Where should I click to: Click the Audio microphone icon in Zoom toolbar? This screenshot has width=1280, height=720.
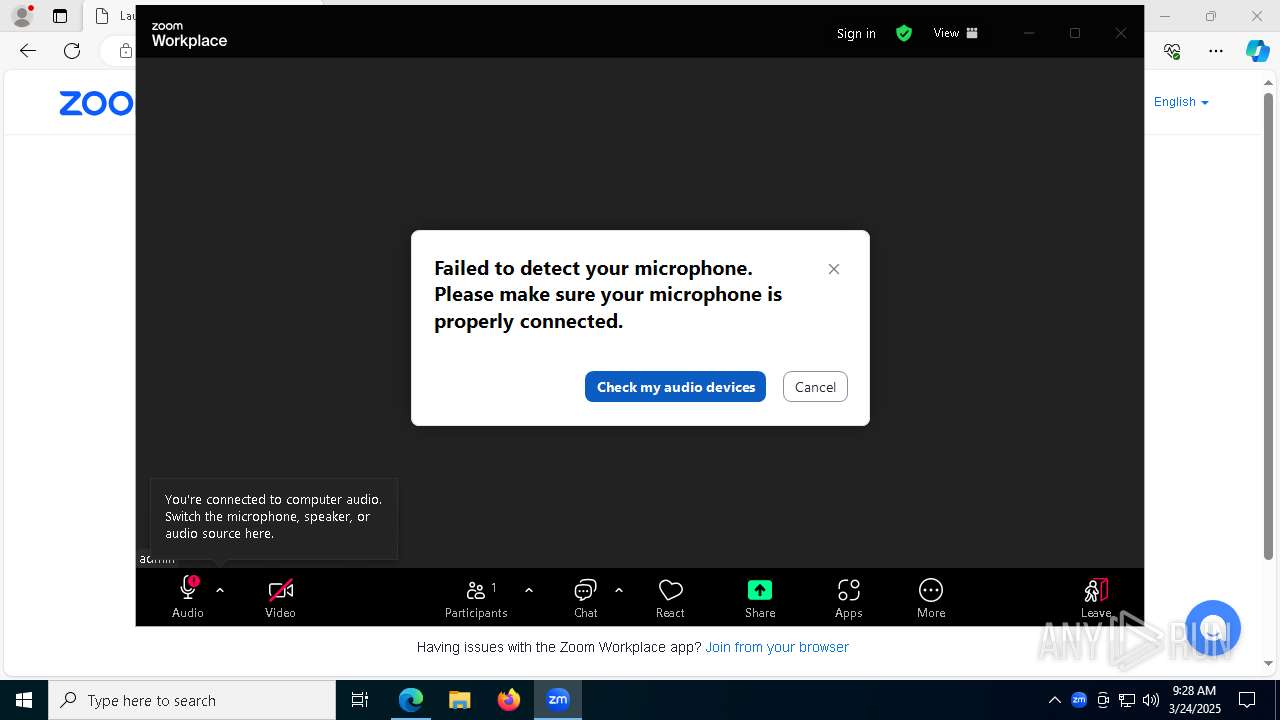click(x=188, y=589)
